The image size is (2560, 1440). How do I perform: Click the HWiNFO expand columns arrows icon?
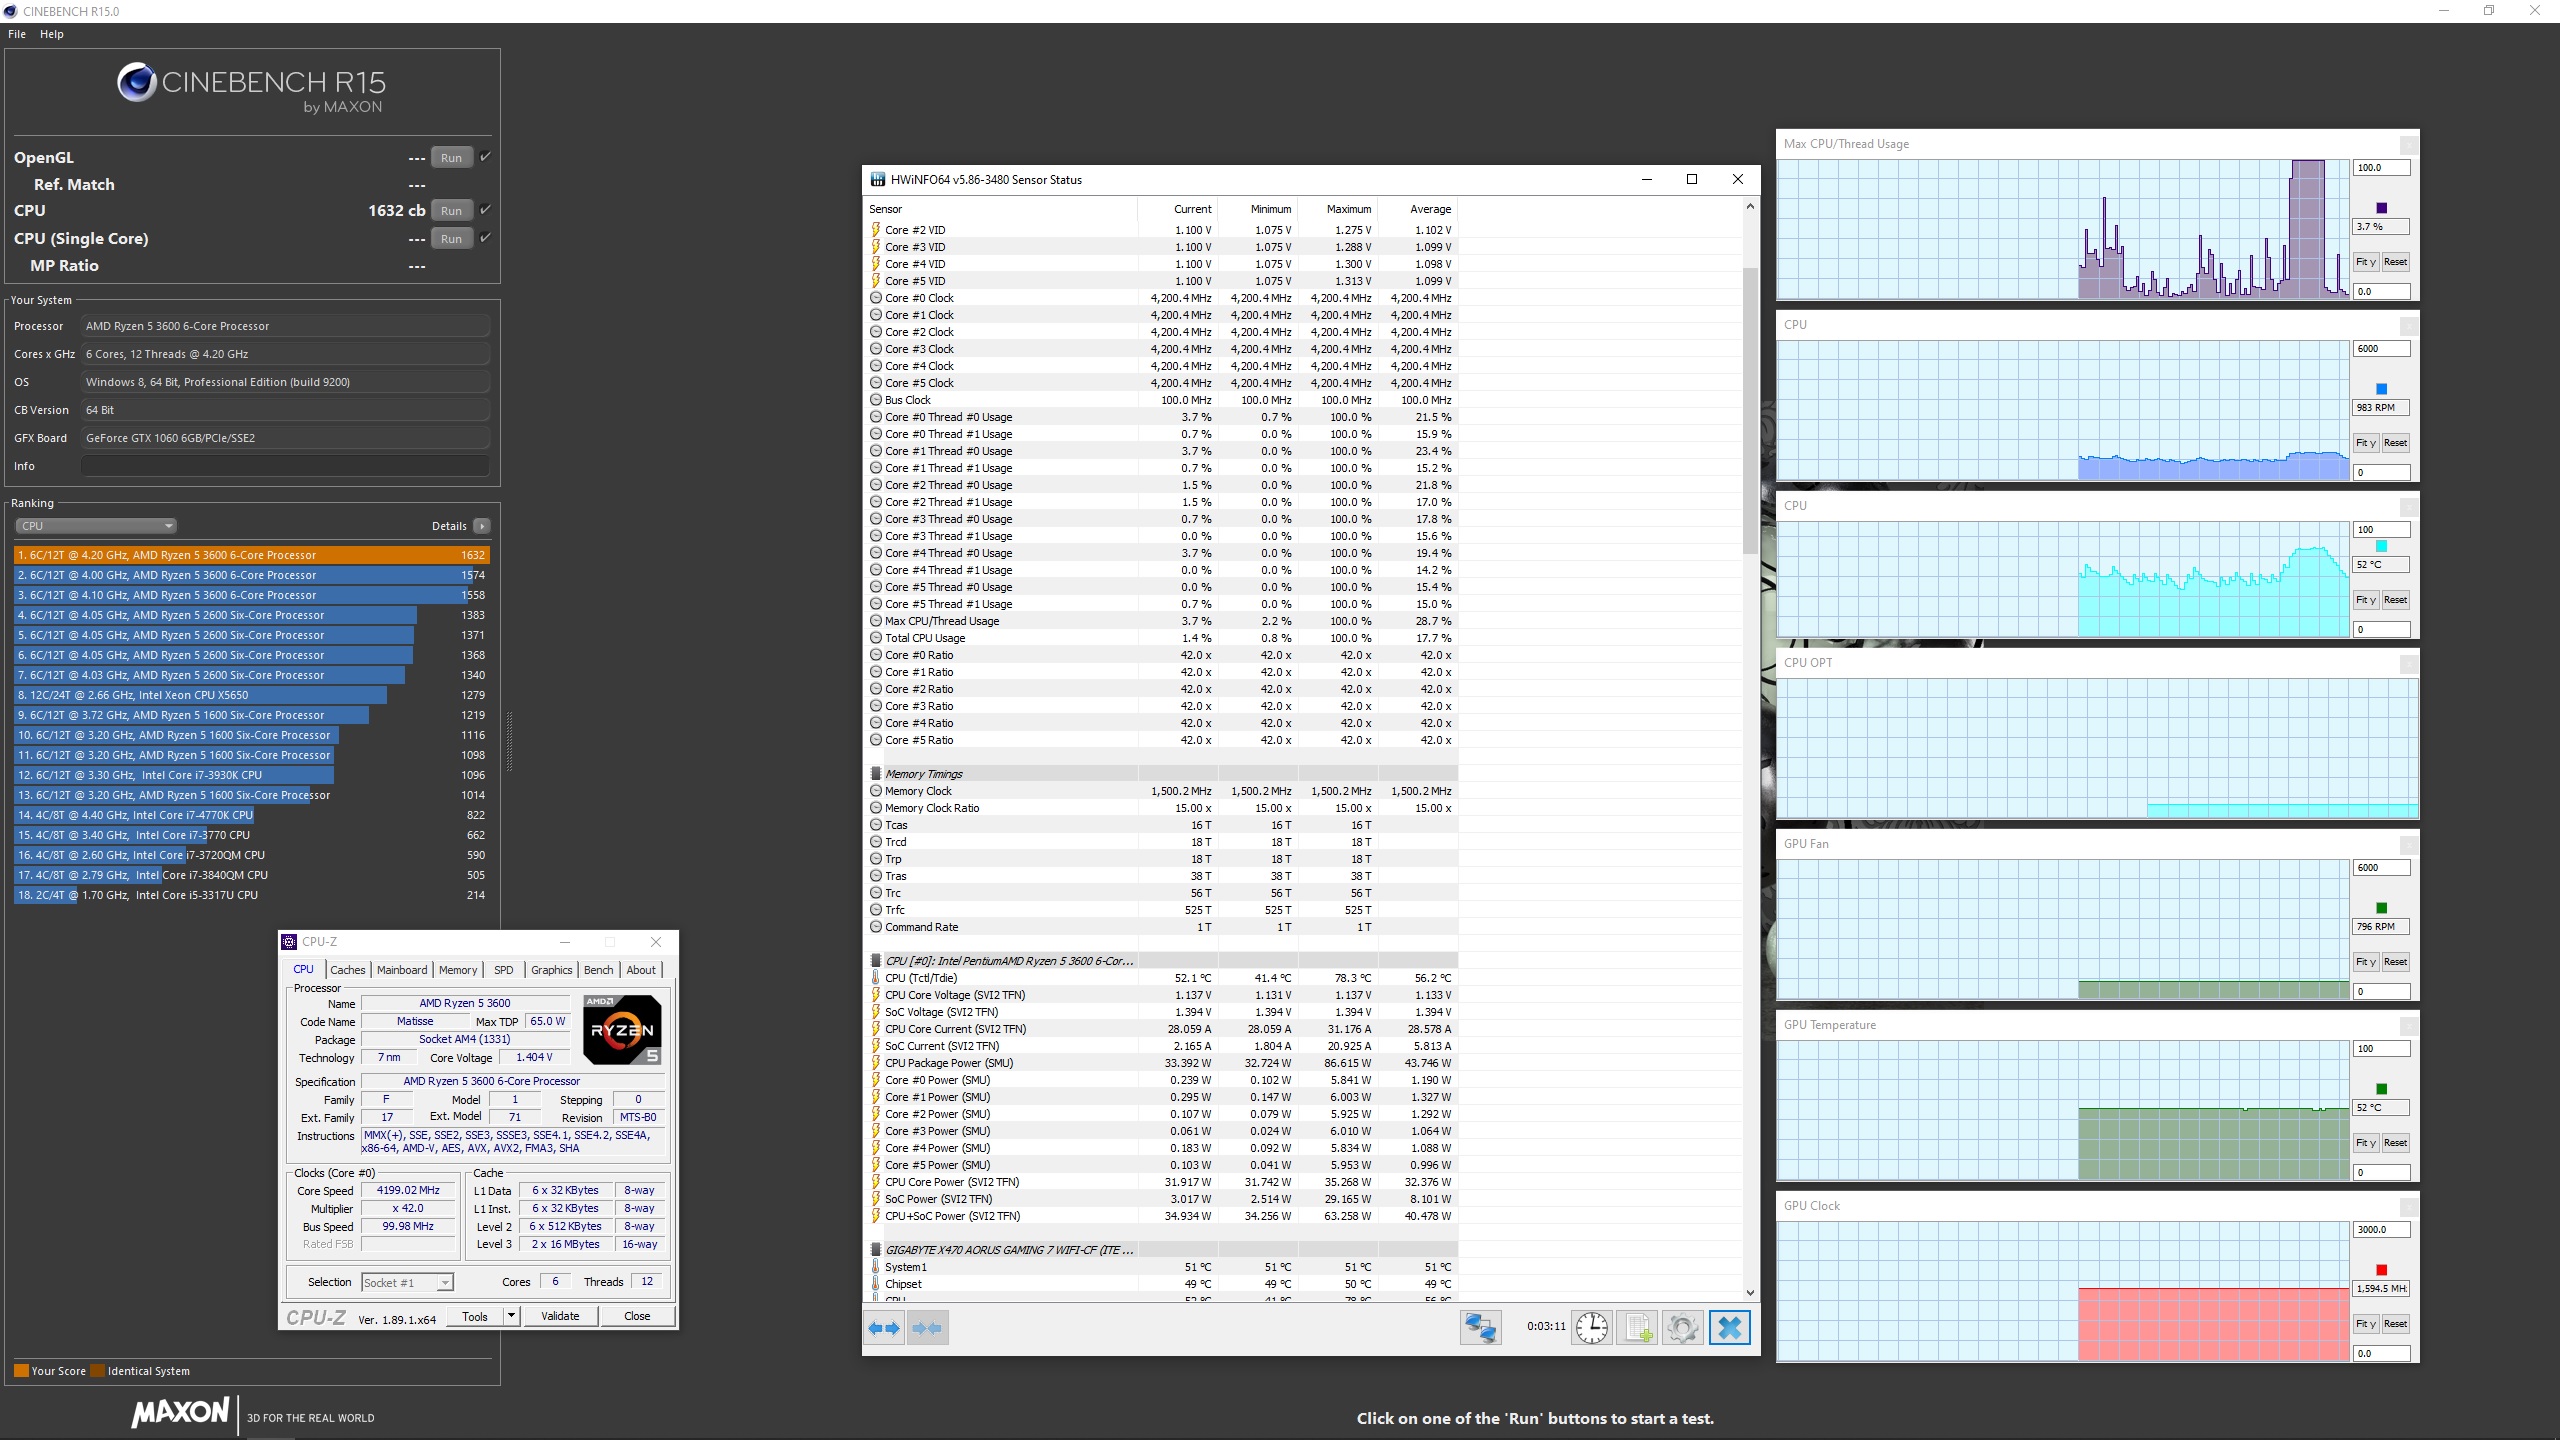coord(884,1328)
